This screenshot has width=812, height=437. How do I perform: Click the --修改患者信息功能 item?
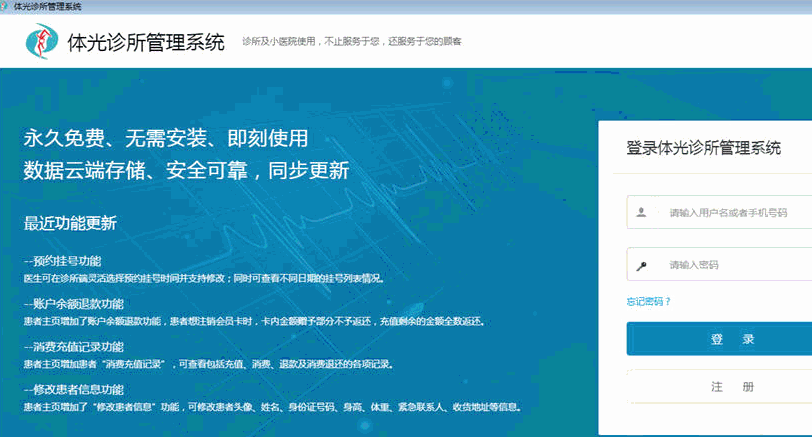point(74,389)
